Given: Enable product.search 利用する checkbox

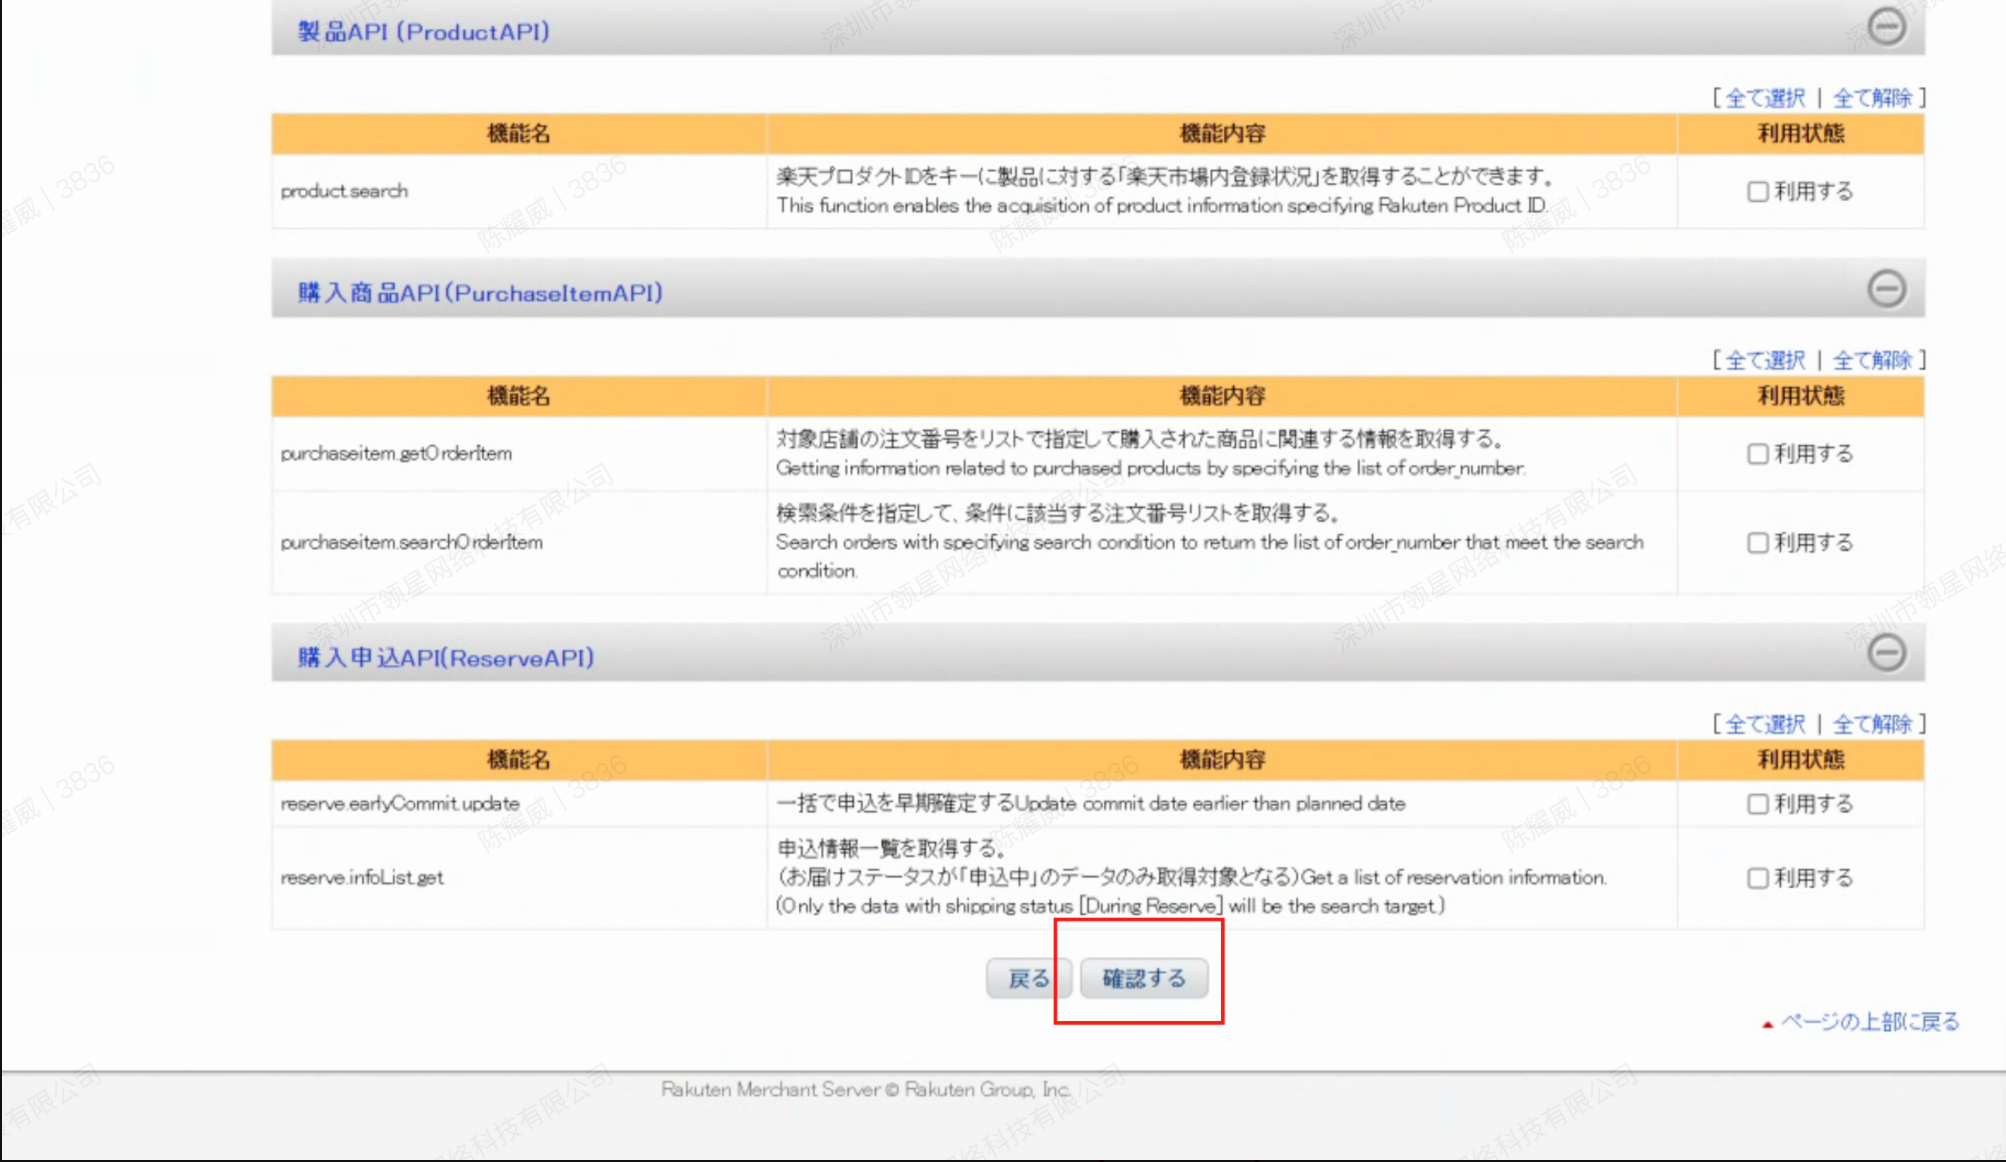Looking at the screenshot, I should (1757, 191).
